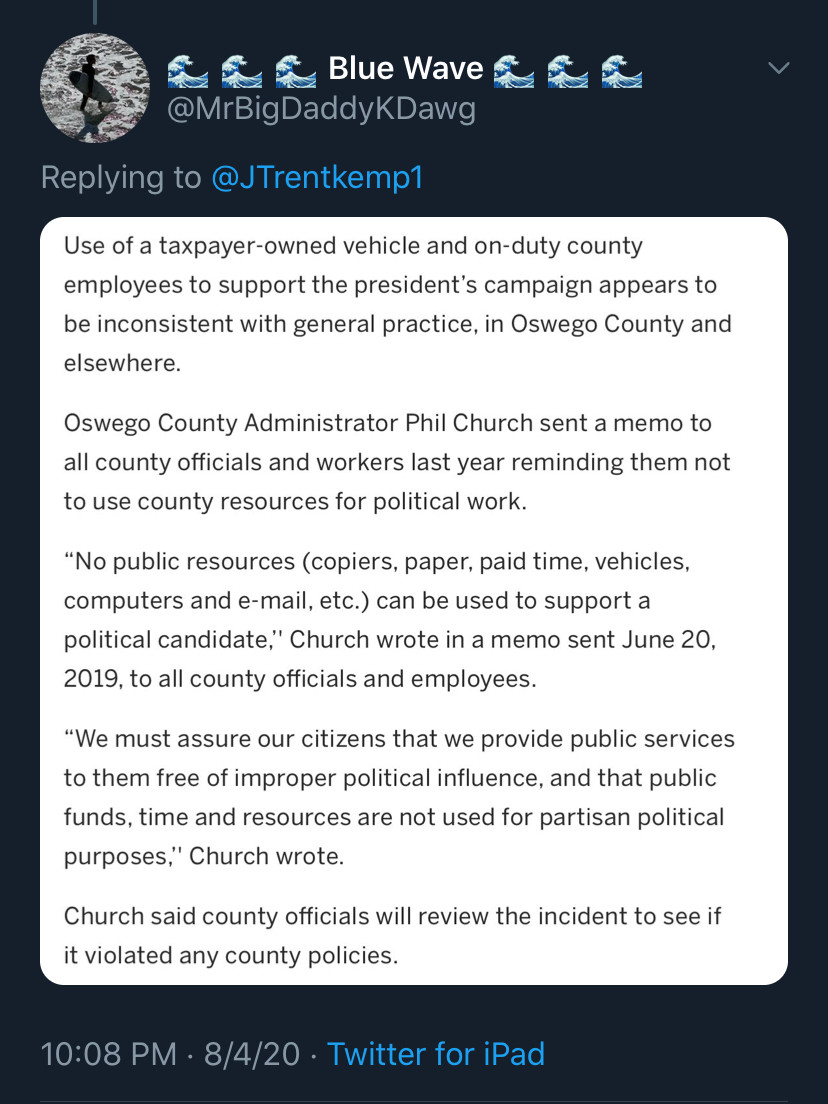Click the 10:08 PM timestamp
Image resolution: width=828 pixels, height=1104 pixels.
pyautogui.click(x=108, y=1054)
